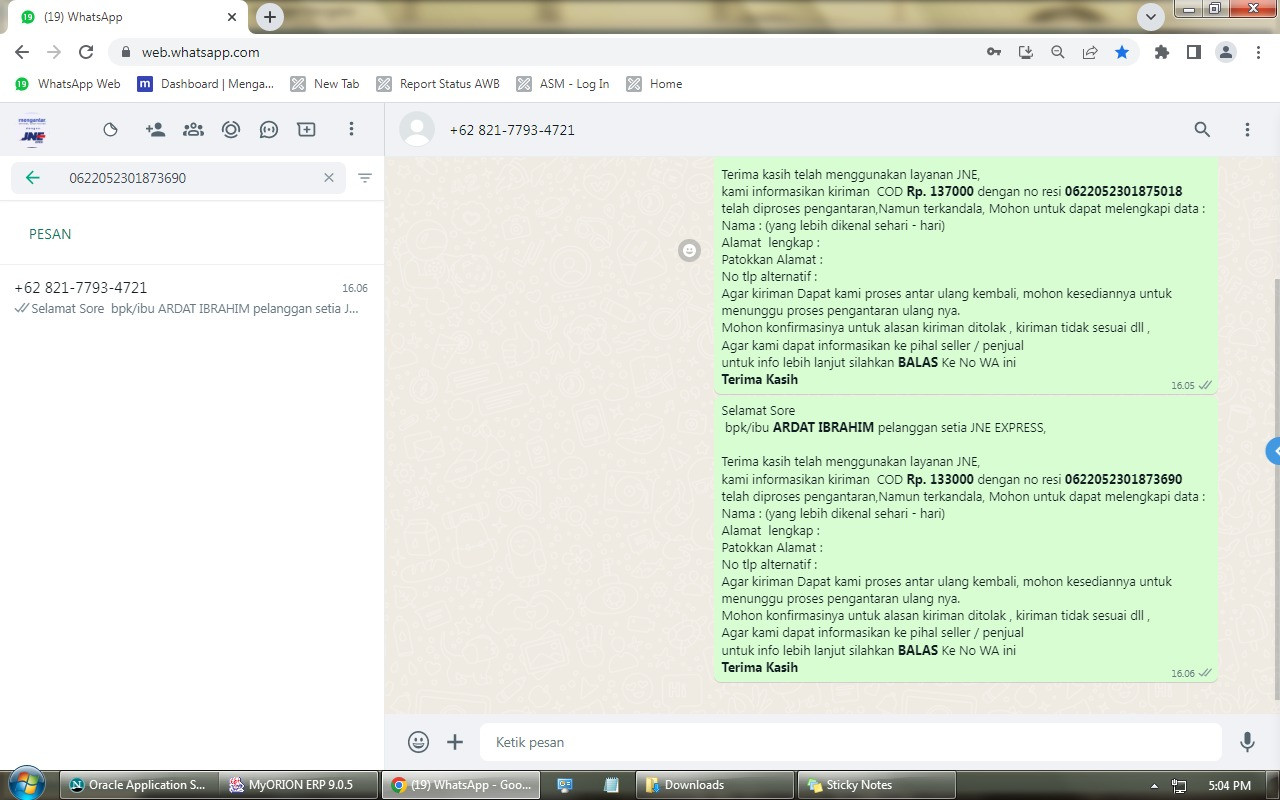Viewport: 1280px width, 800px height.
Task: Click the zoom magnifier icon
Action: [1058, 52]
